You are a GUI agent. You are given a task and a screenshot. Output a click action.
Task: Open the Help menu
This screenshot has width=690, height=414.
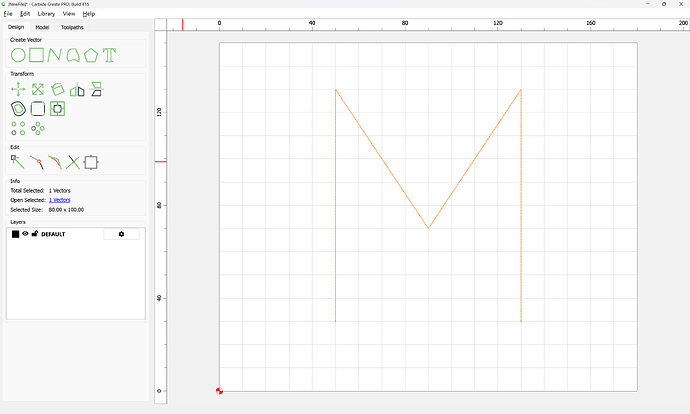tap(89, 14)
